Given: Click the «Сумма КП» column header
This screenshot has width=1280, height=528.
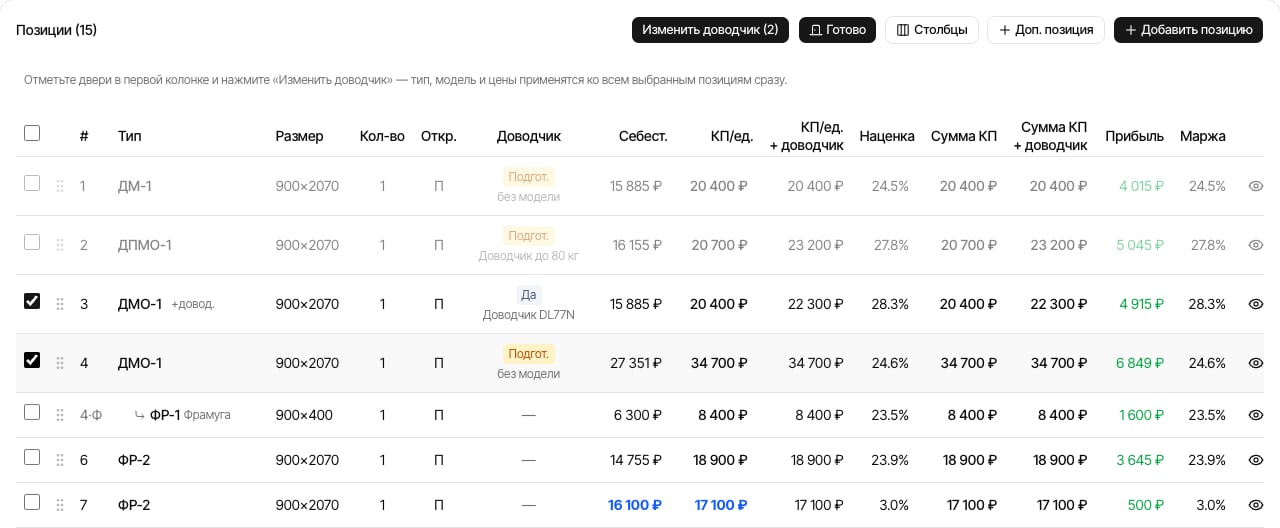Looking at the screenshot, I should 964,136.
